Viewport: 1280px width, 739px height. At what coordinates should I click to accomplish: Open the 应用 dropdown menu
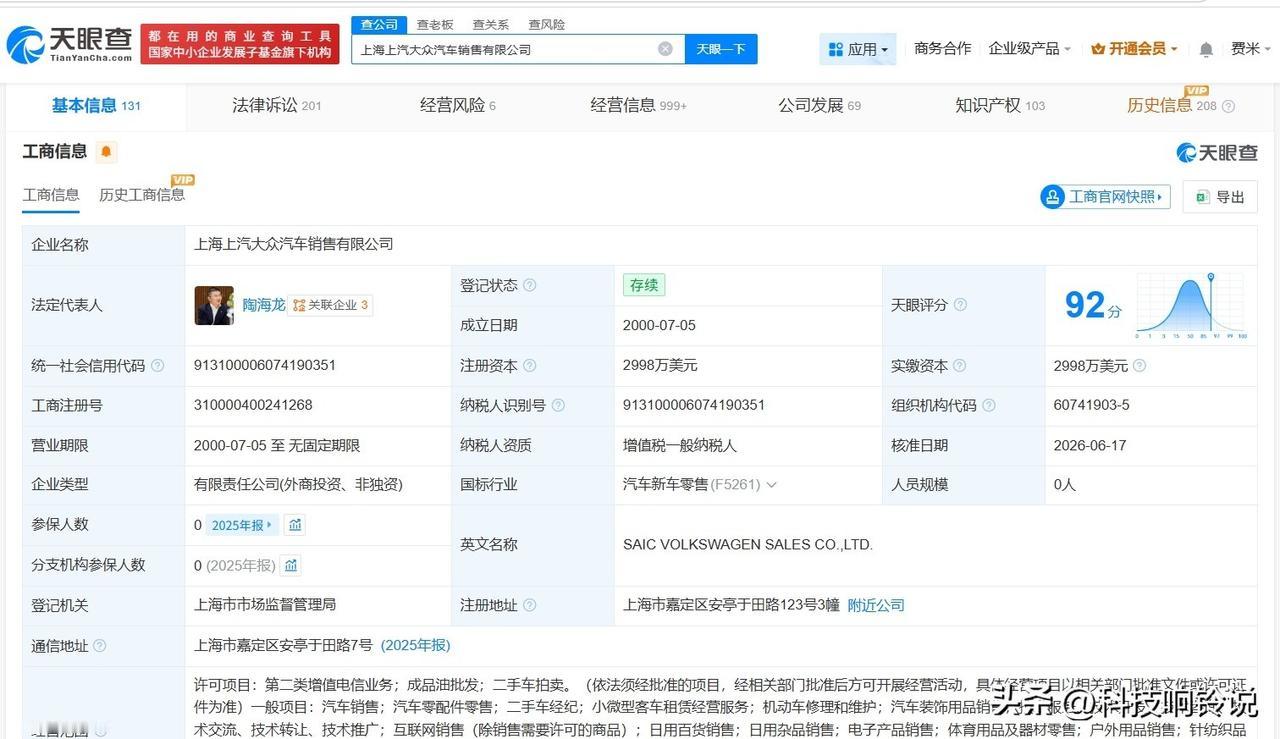[859, 49]
